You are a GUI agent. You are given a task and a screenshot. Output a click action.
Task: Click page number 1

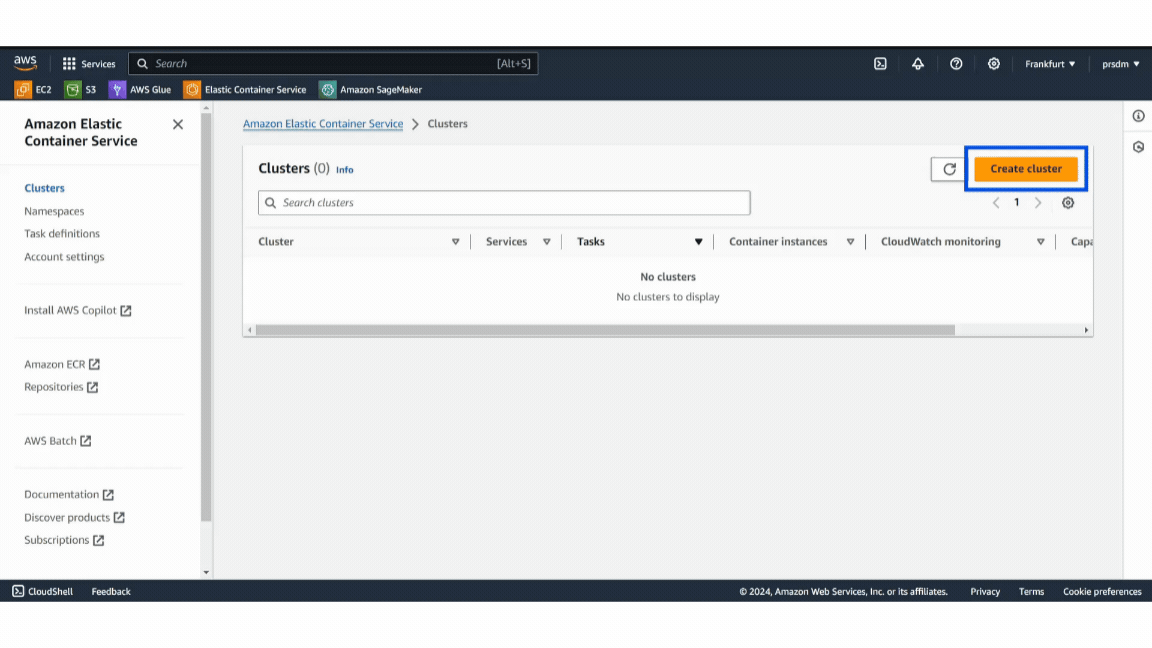tap(1017, 202)
